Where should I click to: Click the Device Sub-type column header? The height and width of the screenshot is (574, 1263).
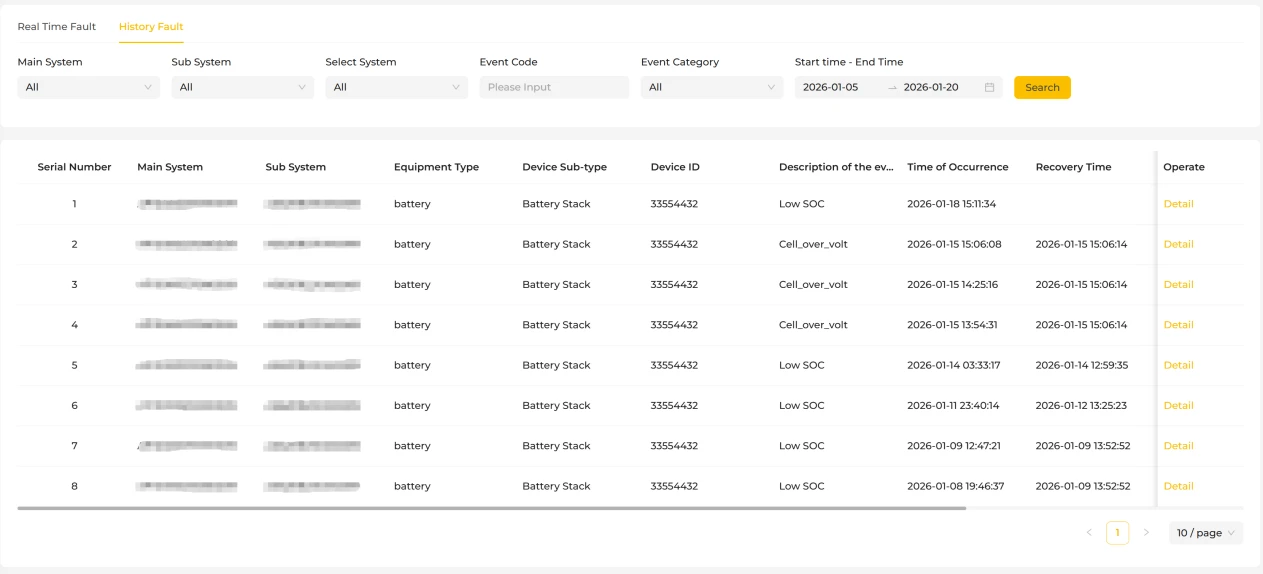coord(564,167)
